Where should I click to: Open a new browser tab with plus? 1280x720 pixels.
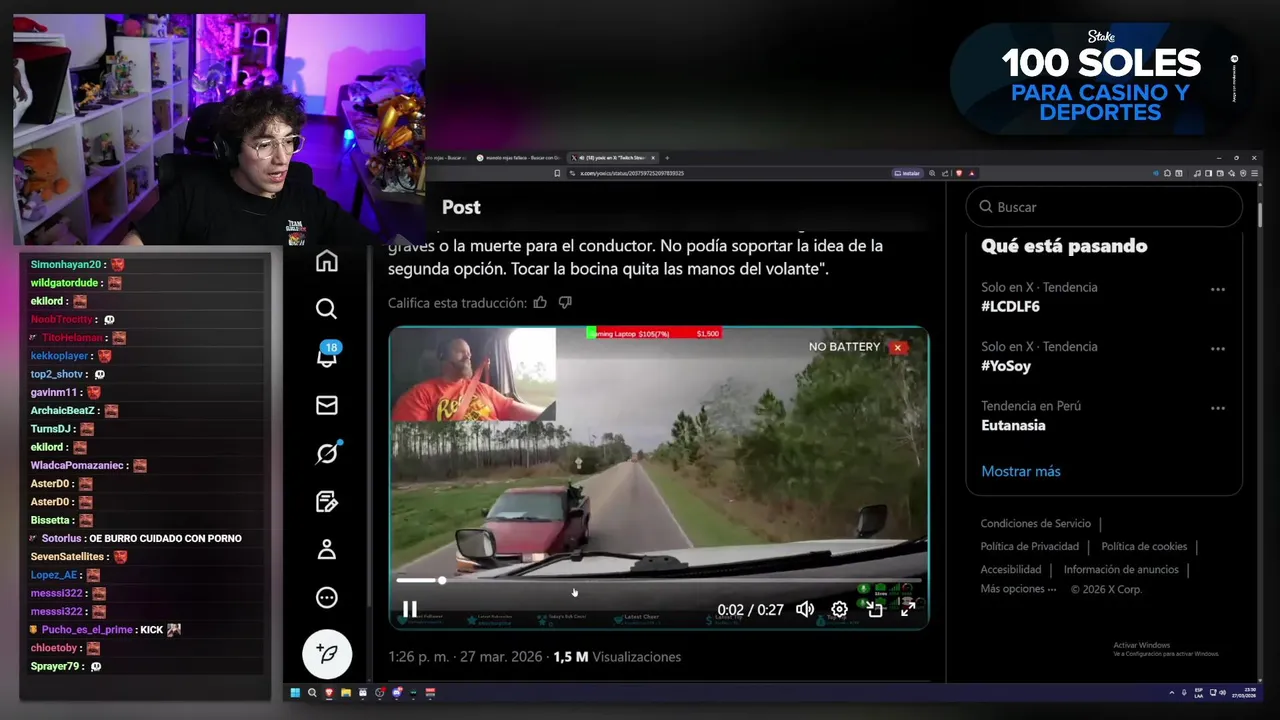(667, 158)
